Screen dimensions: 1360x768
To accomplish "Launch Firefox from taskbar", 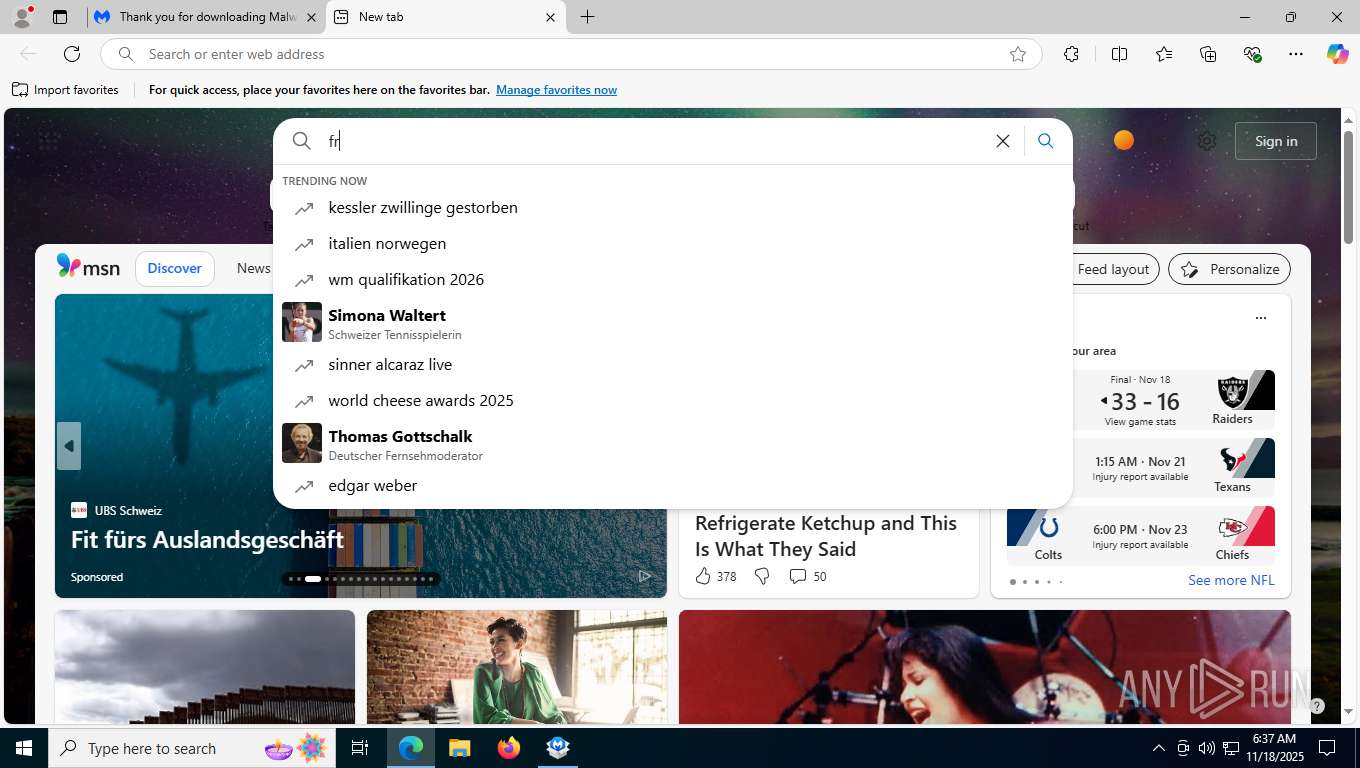I will coord(509,748).
